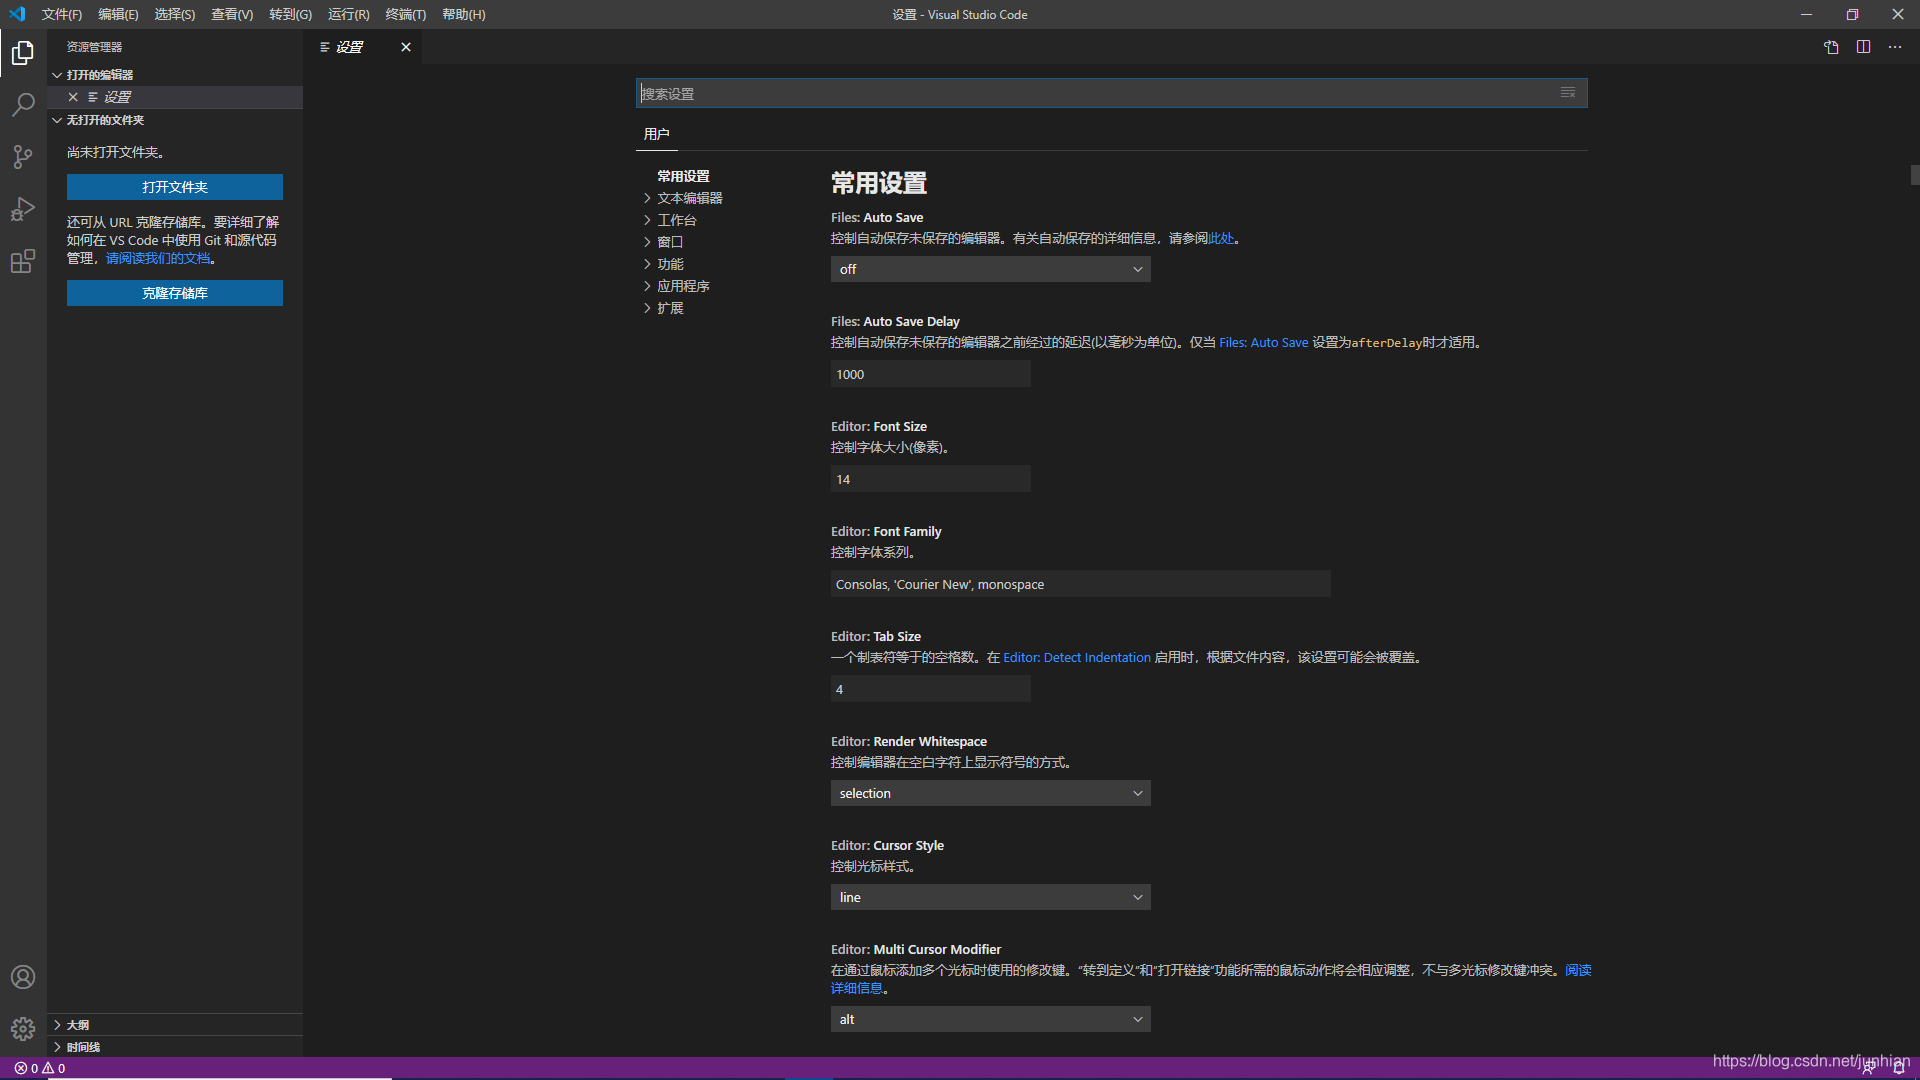Click the Font Size input field

click(x=930, y=479)
